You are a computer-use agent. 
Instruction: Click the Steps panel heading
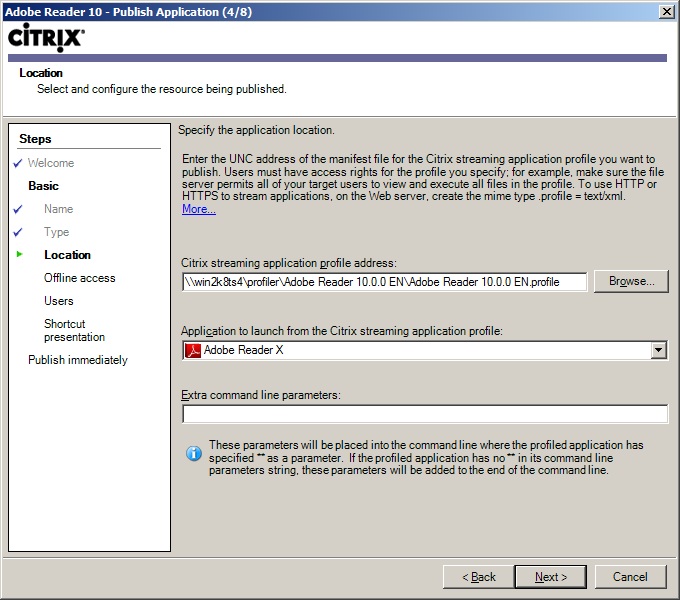(x=35, y=139)
